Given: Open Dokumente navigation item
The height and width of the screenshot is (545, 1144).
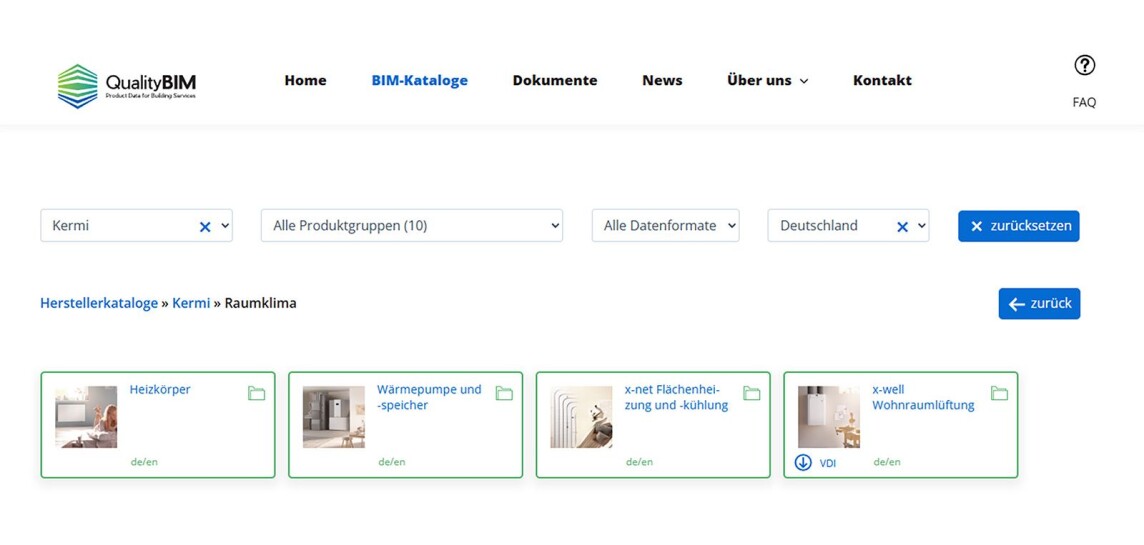Looking at the screenshot, I should 554,80.
